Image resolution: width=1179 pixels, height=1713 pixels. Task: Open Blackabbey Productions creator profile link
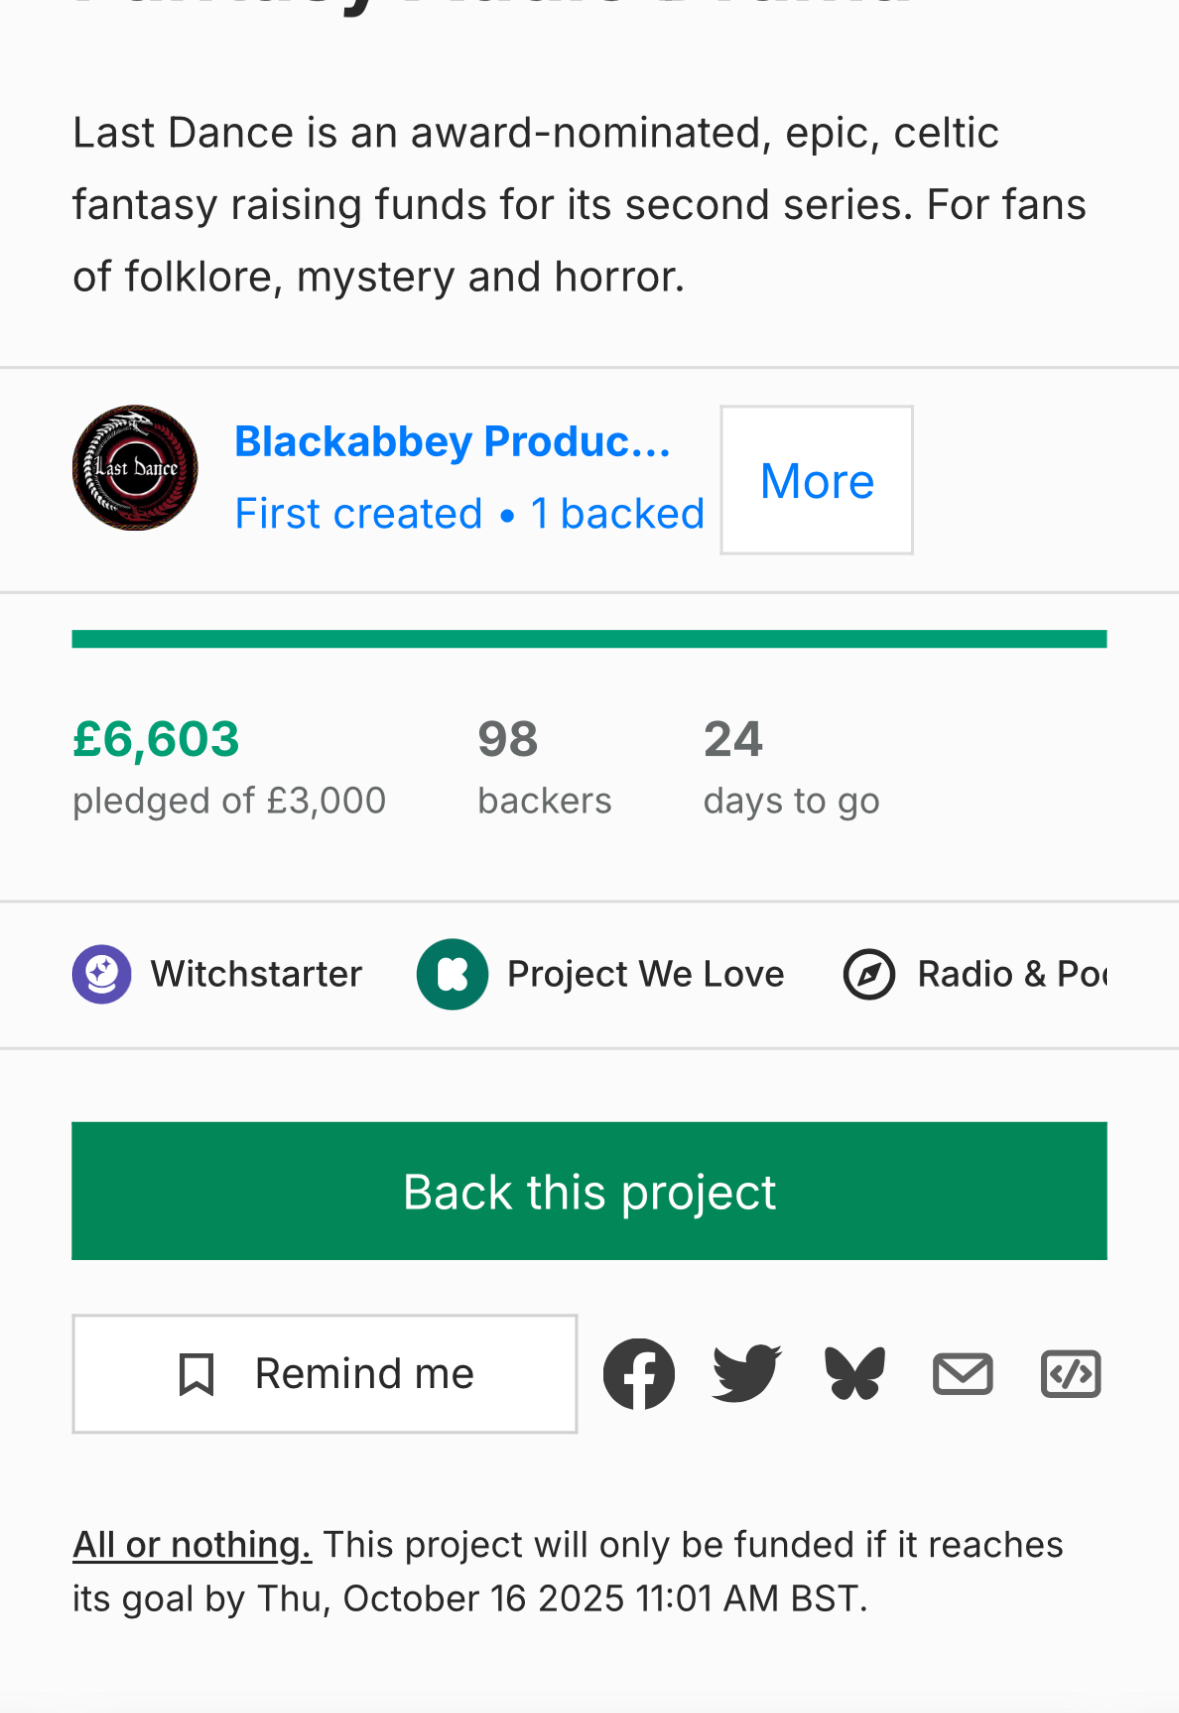click(452, 441)
